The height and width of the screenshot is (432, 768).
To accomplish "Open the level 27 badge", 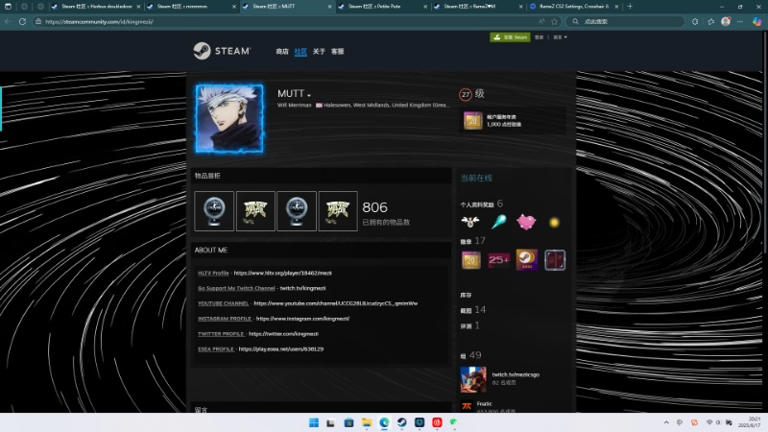I will (465, 95).
